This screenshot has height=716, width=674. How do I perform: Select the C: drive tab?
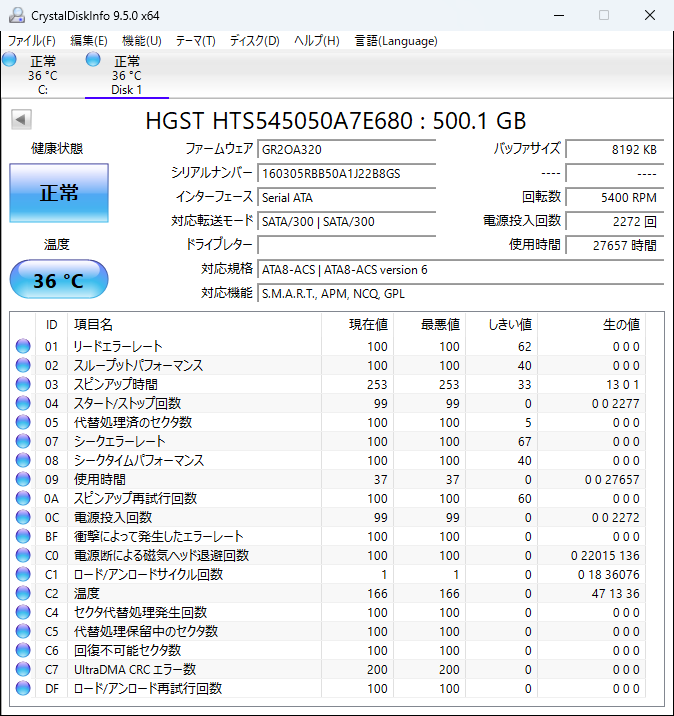coord(42,74)
